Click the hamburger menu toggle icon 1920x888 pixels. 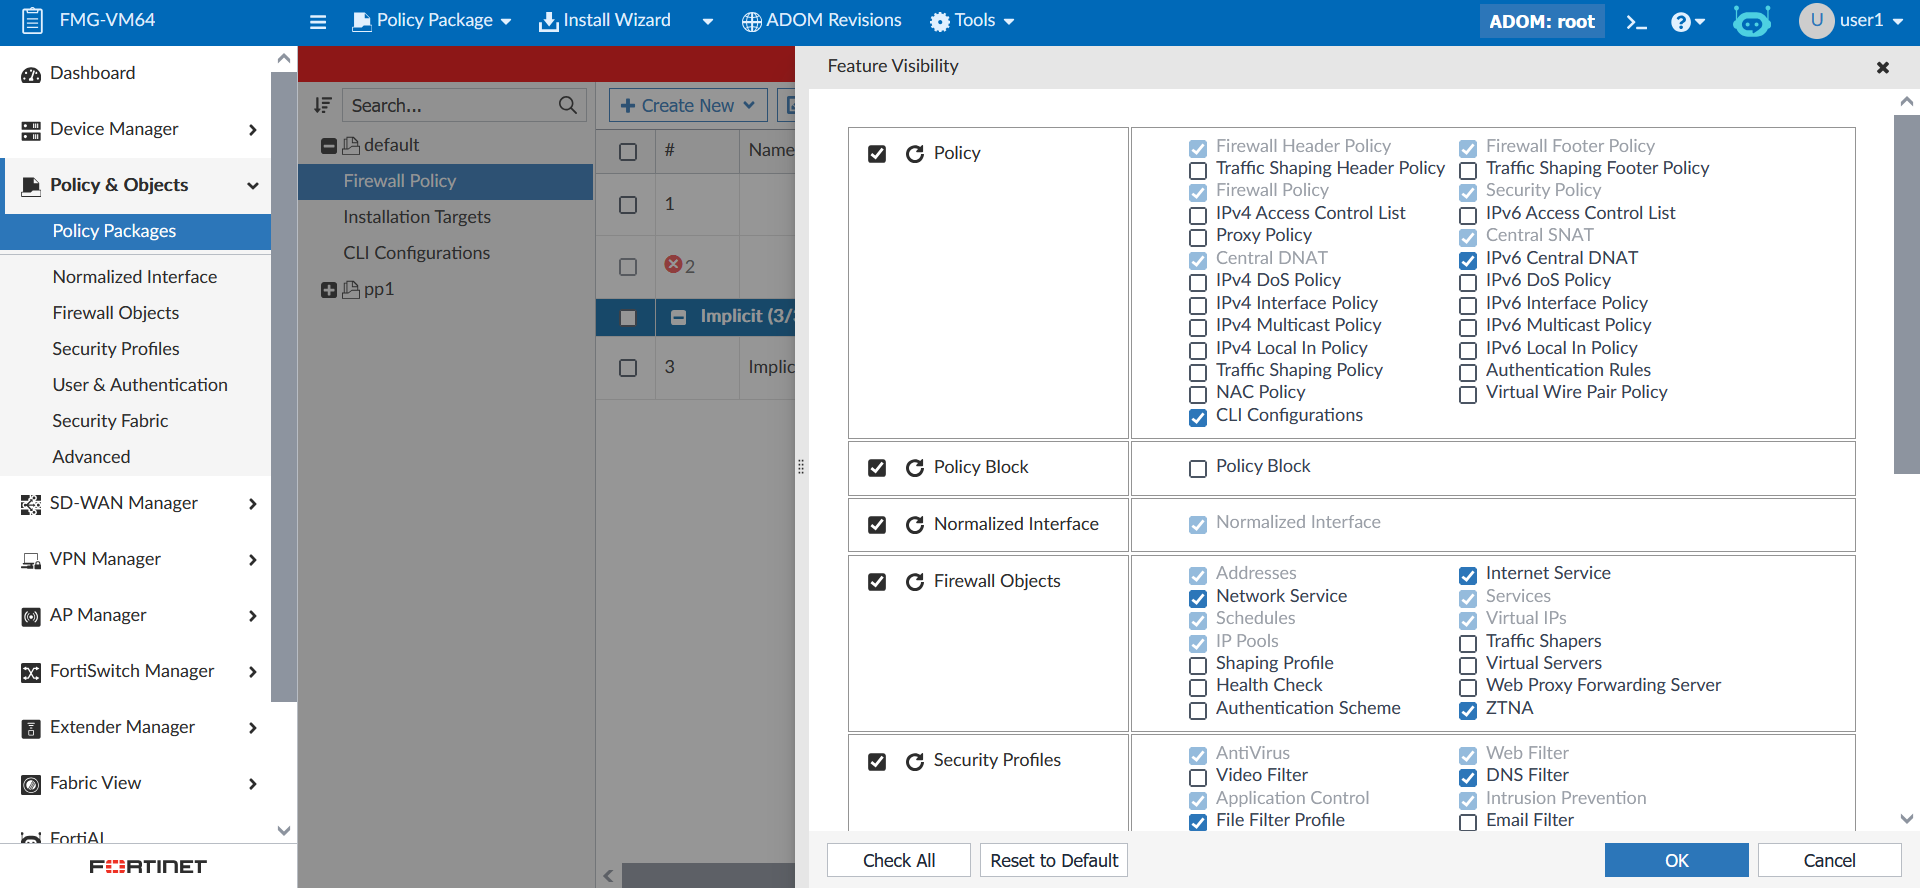(318, 22)
